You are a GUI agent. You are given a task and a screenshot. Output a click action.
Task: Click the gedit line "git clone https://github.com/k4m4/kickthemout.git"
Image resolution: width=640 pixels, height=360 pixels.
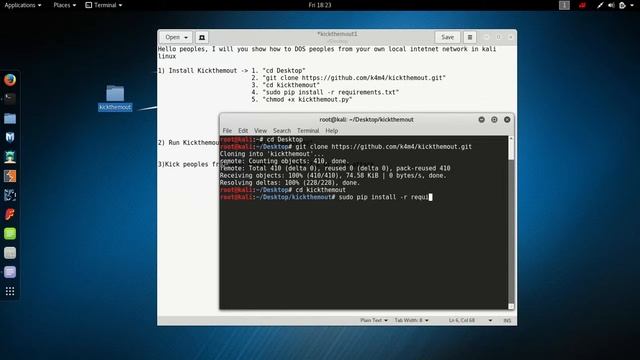click(354, 78)
